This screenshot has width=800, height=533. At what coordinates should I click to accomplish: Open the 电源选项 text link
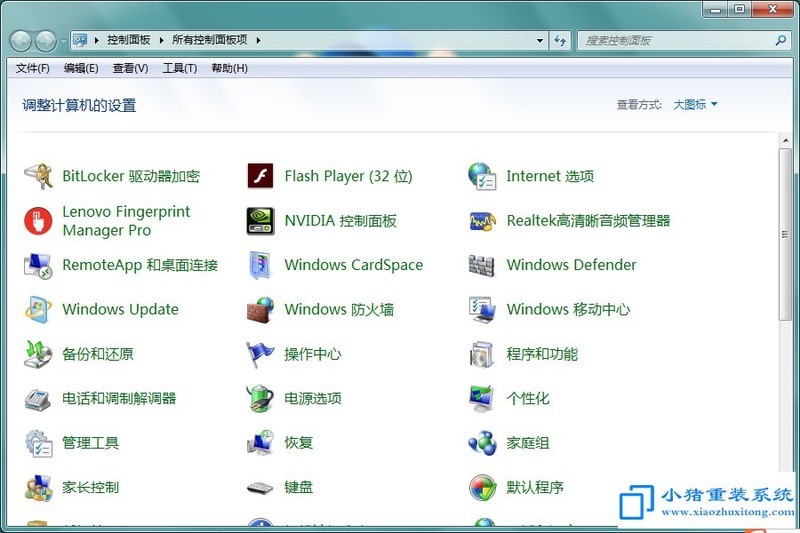[x=313, y=398]
